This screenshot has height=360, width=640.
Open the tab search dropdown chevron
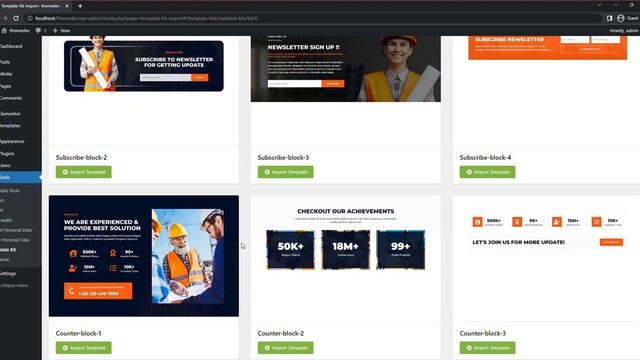(x=599, y=5)
